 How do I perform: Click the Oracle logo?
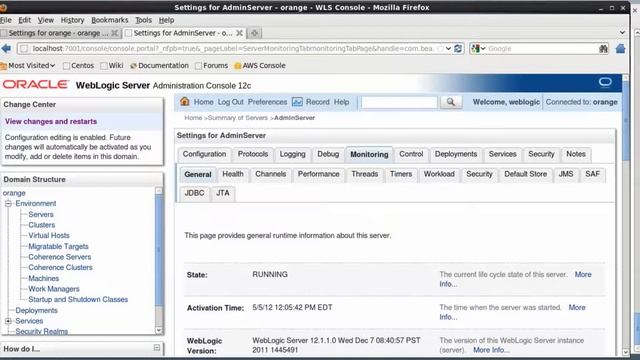tap(36, 84)
